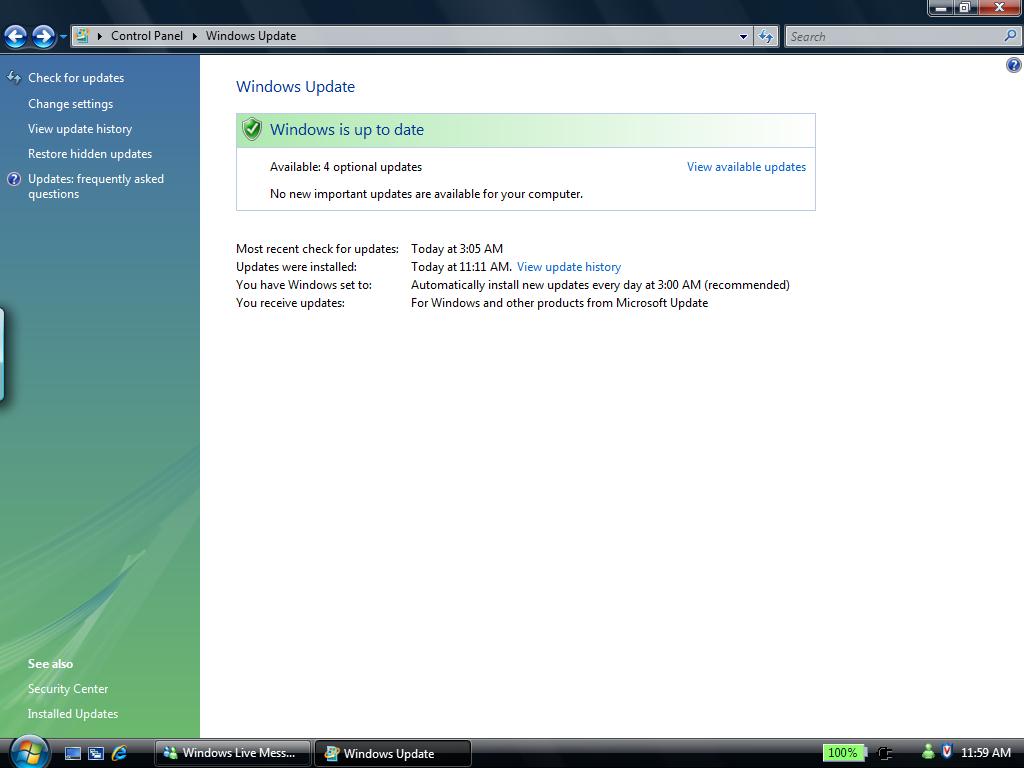Click 'For Windows and other products from Microsoft Update'
The height and width of the screenshot is (768, 1024).
560,302
